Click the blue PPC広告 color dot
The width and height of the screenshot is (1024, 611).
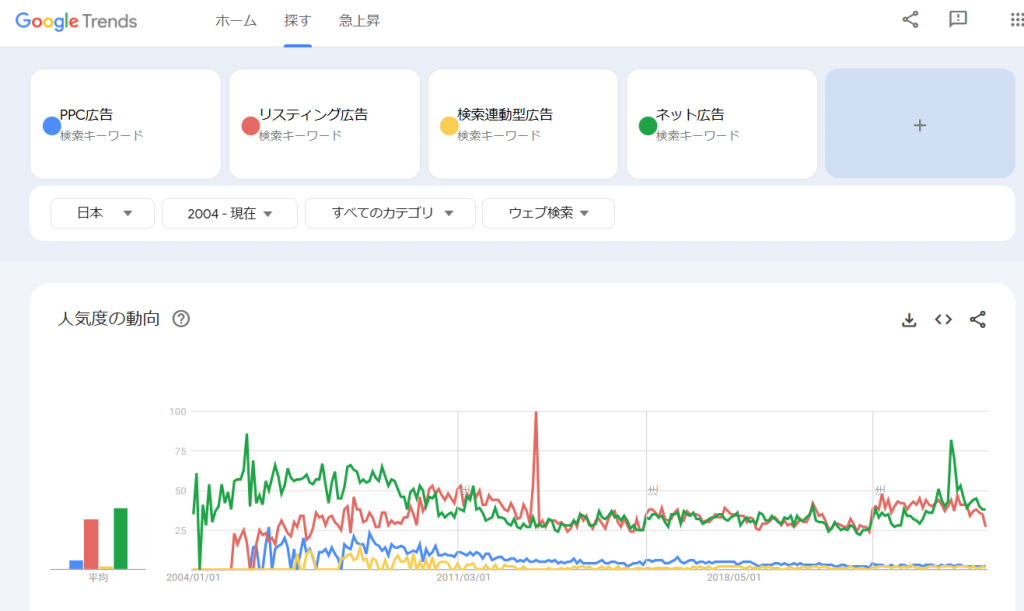tap(52, 126)
